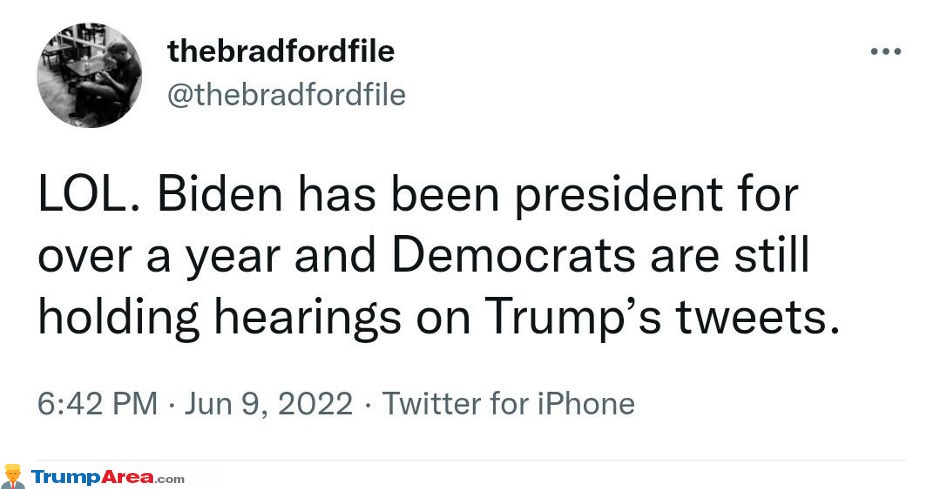The height and width of the screenshot is (489, 940).
Task: Open thebradfordfile's round profile avatar
Action: (x=89, y=75)
